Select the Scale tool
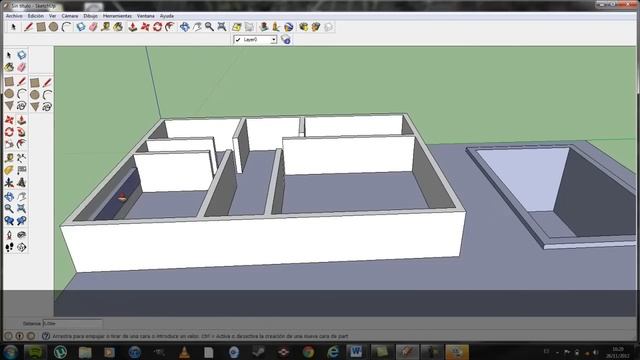 (9, 144)
